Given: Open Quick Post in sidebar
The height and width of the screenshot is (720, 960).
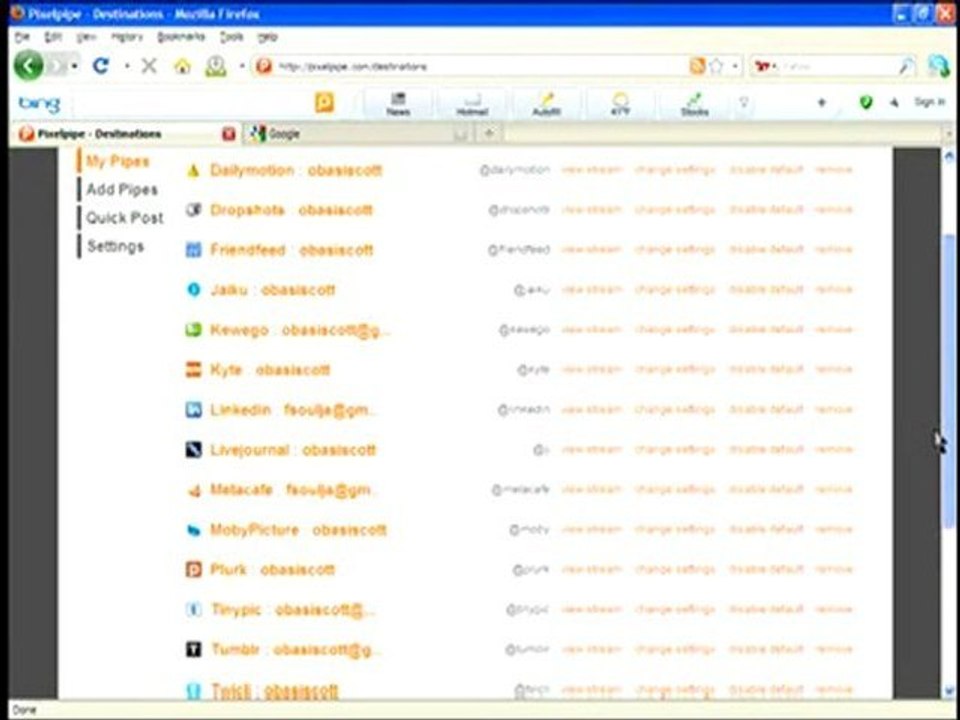Looking at the screenshot, I should point(124,218).
